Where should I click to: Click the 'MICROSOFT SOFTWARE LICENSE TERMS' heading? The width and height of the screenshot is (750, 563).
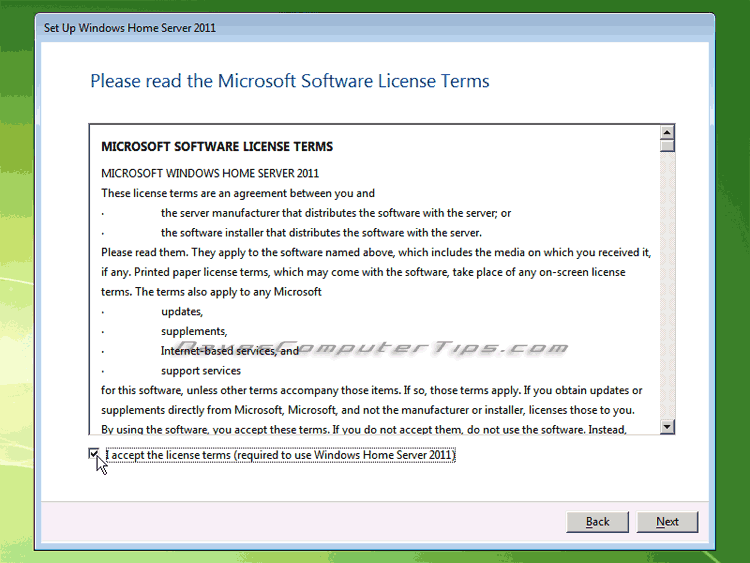coord(217,146)
